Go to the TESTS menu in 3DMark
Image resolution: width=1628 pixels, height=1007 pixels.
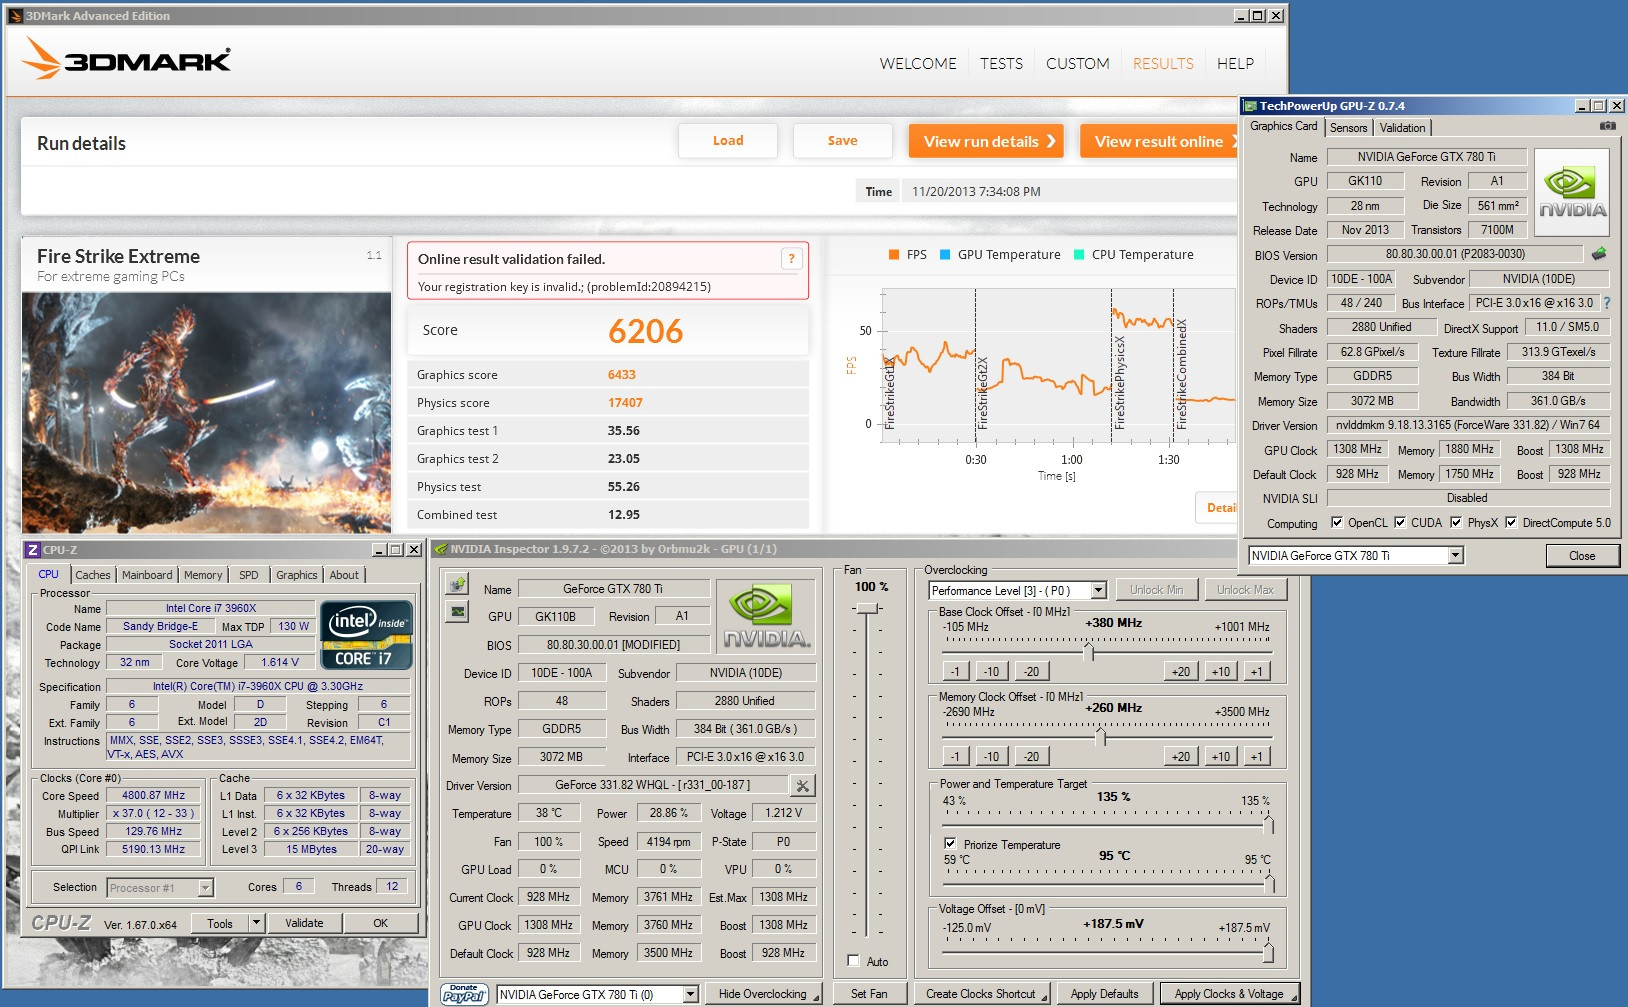point(1001,63)
